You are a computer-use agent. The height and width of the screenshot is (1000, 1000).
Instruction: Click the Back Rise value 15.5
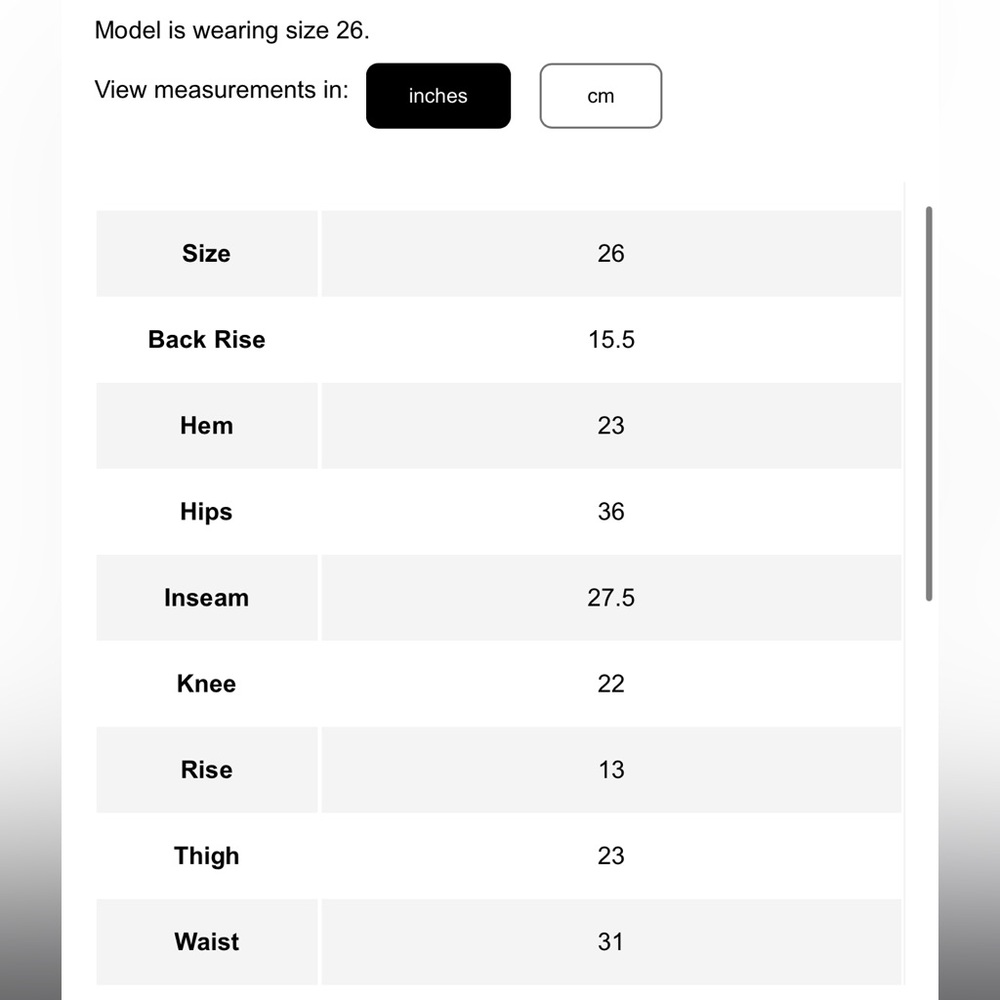(x=611, y=339)
